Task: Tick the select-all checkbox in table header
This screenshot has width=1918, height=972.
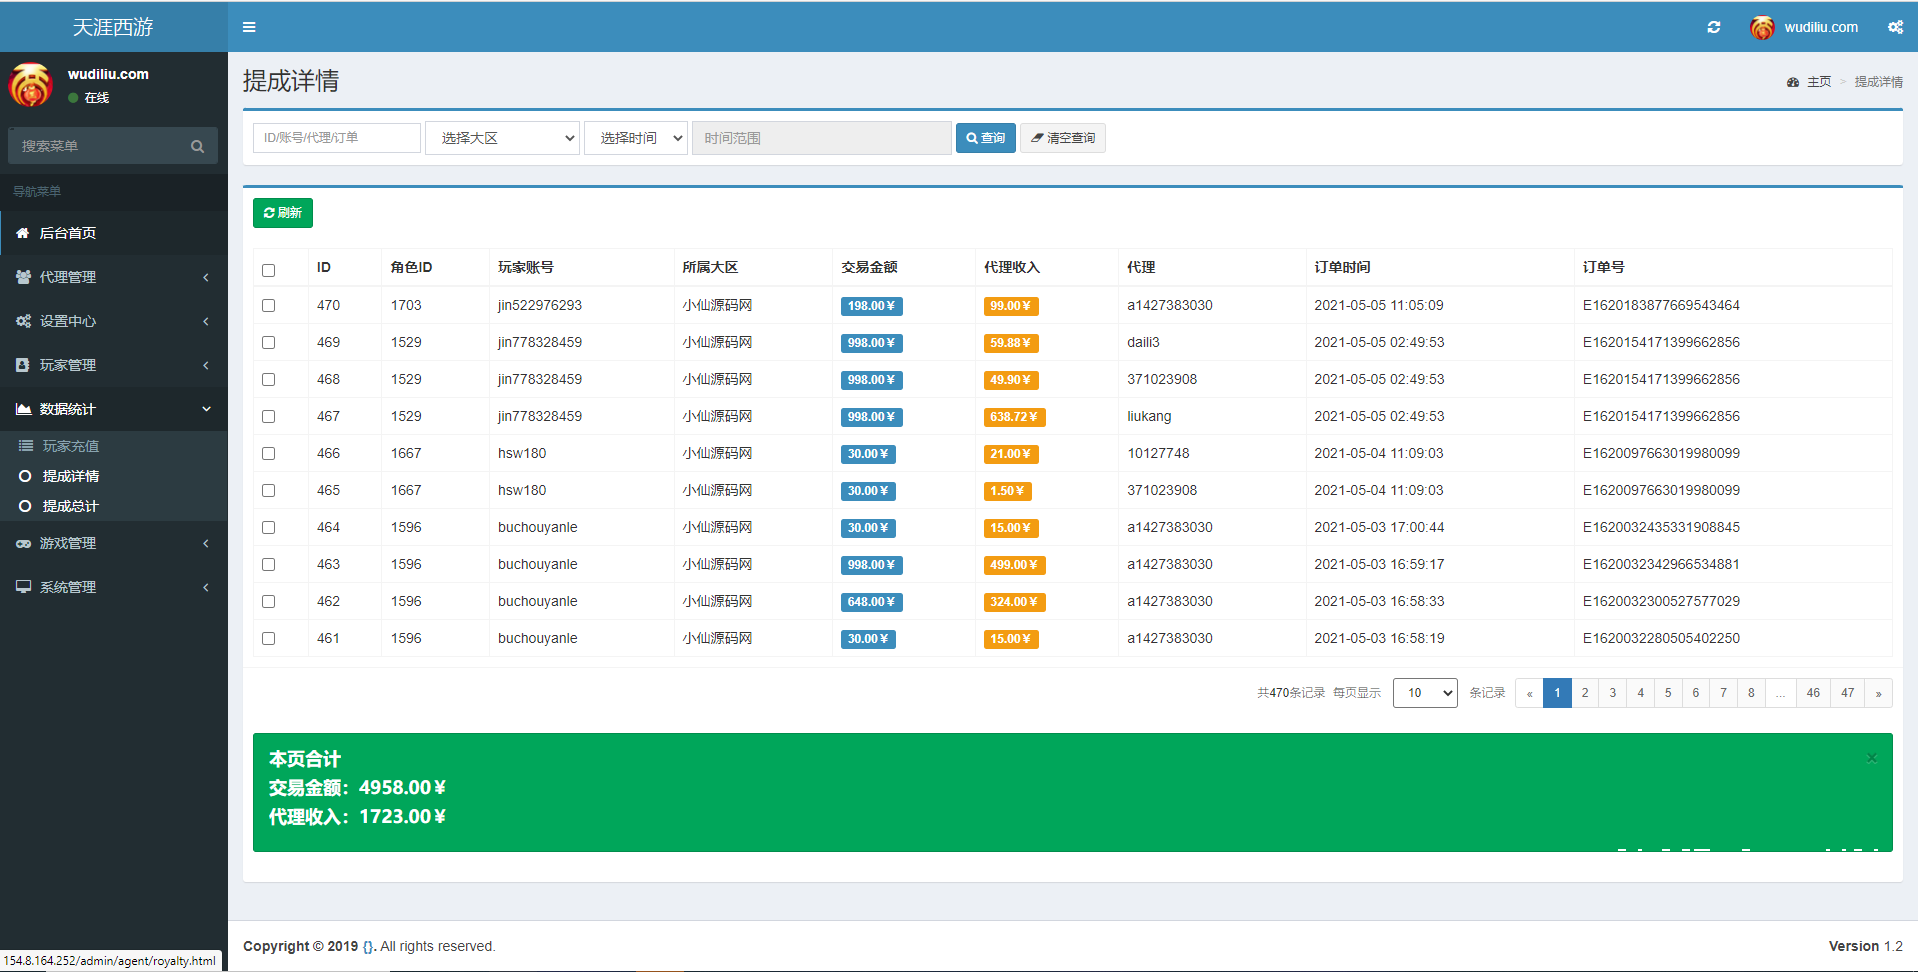Action: coord(268,270)
